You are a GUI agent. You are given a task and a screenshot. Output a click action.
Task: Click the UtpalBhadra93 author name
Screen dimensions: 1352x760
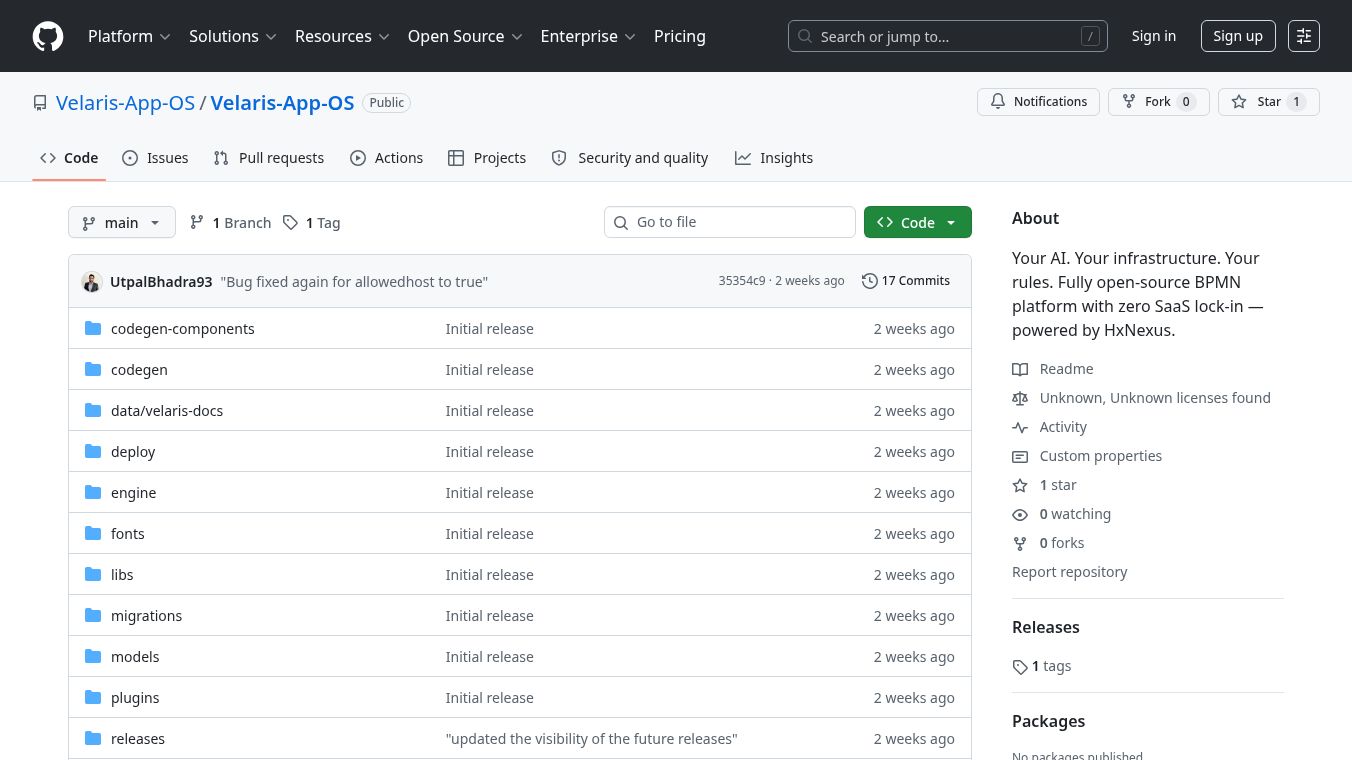(x=161, y=282)
